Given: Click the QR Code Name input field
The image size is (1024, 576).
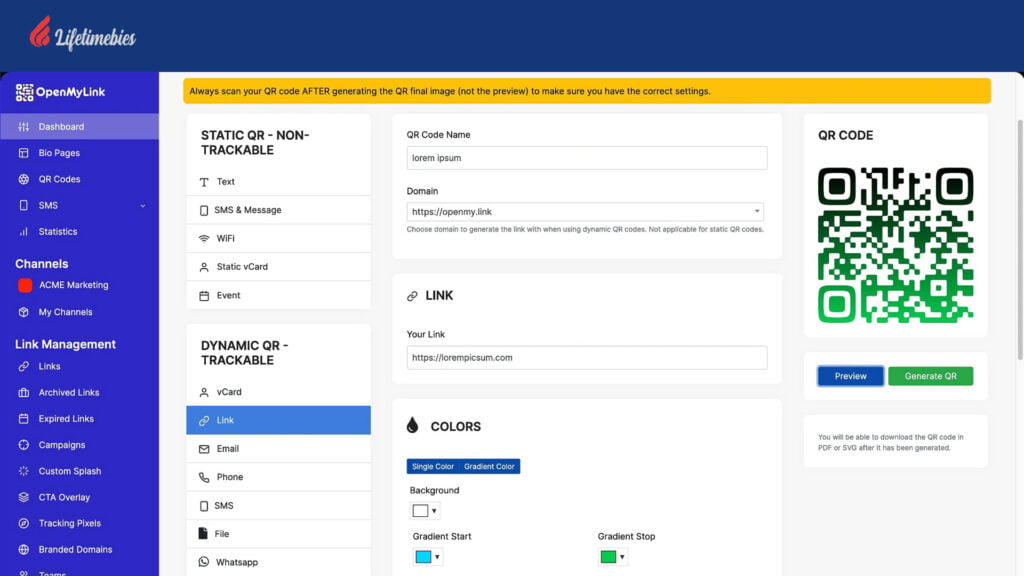Looking at the screenshot, I should 586,158.
